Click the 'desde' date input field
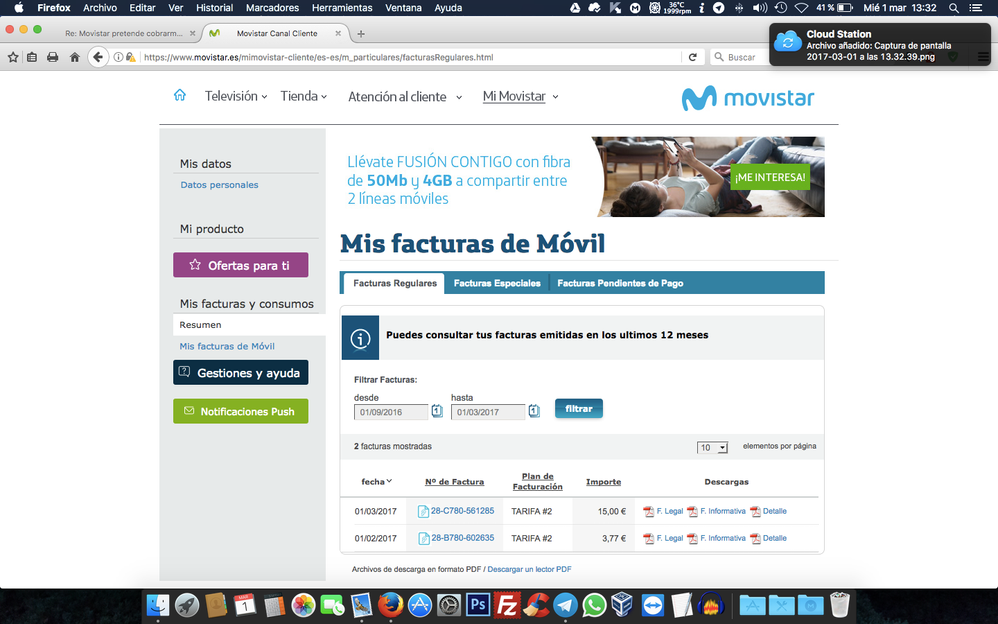 (x=391, y=412)
